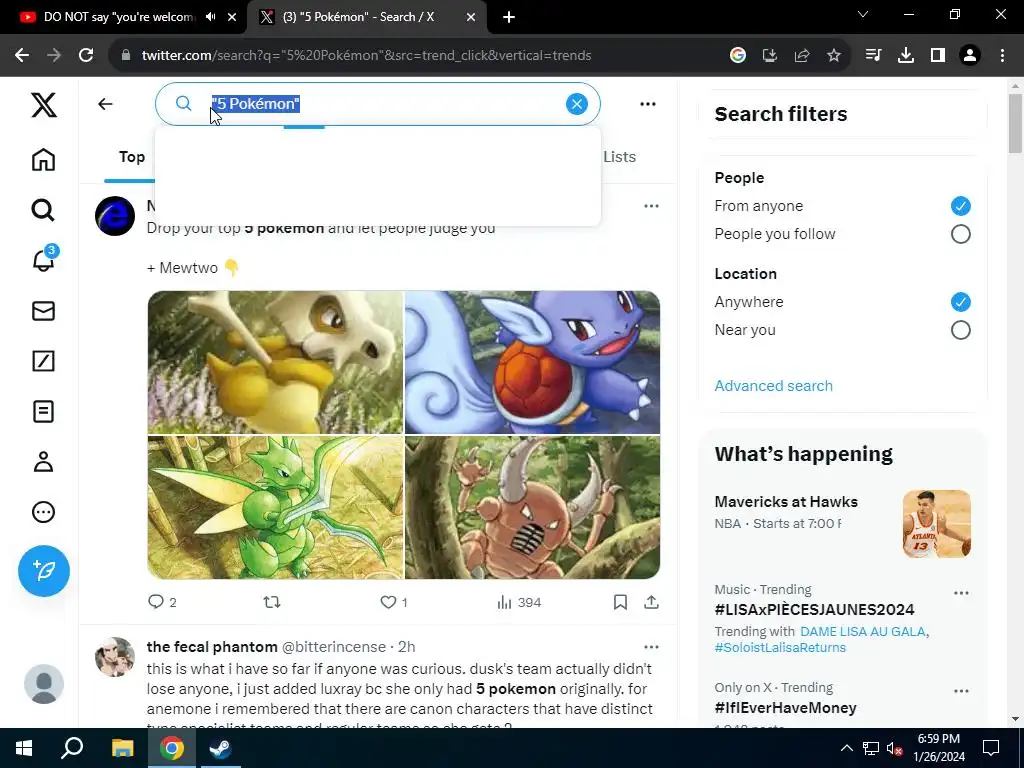Repost the top 5 pokemon post
The height and width of the screenshot is (768, 1024).
pos(272,602)
